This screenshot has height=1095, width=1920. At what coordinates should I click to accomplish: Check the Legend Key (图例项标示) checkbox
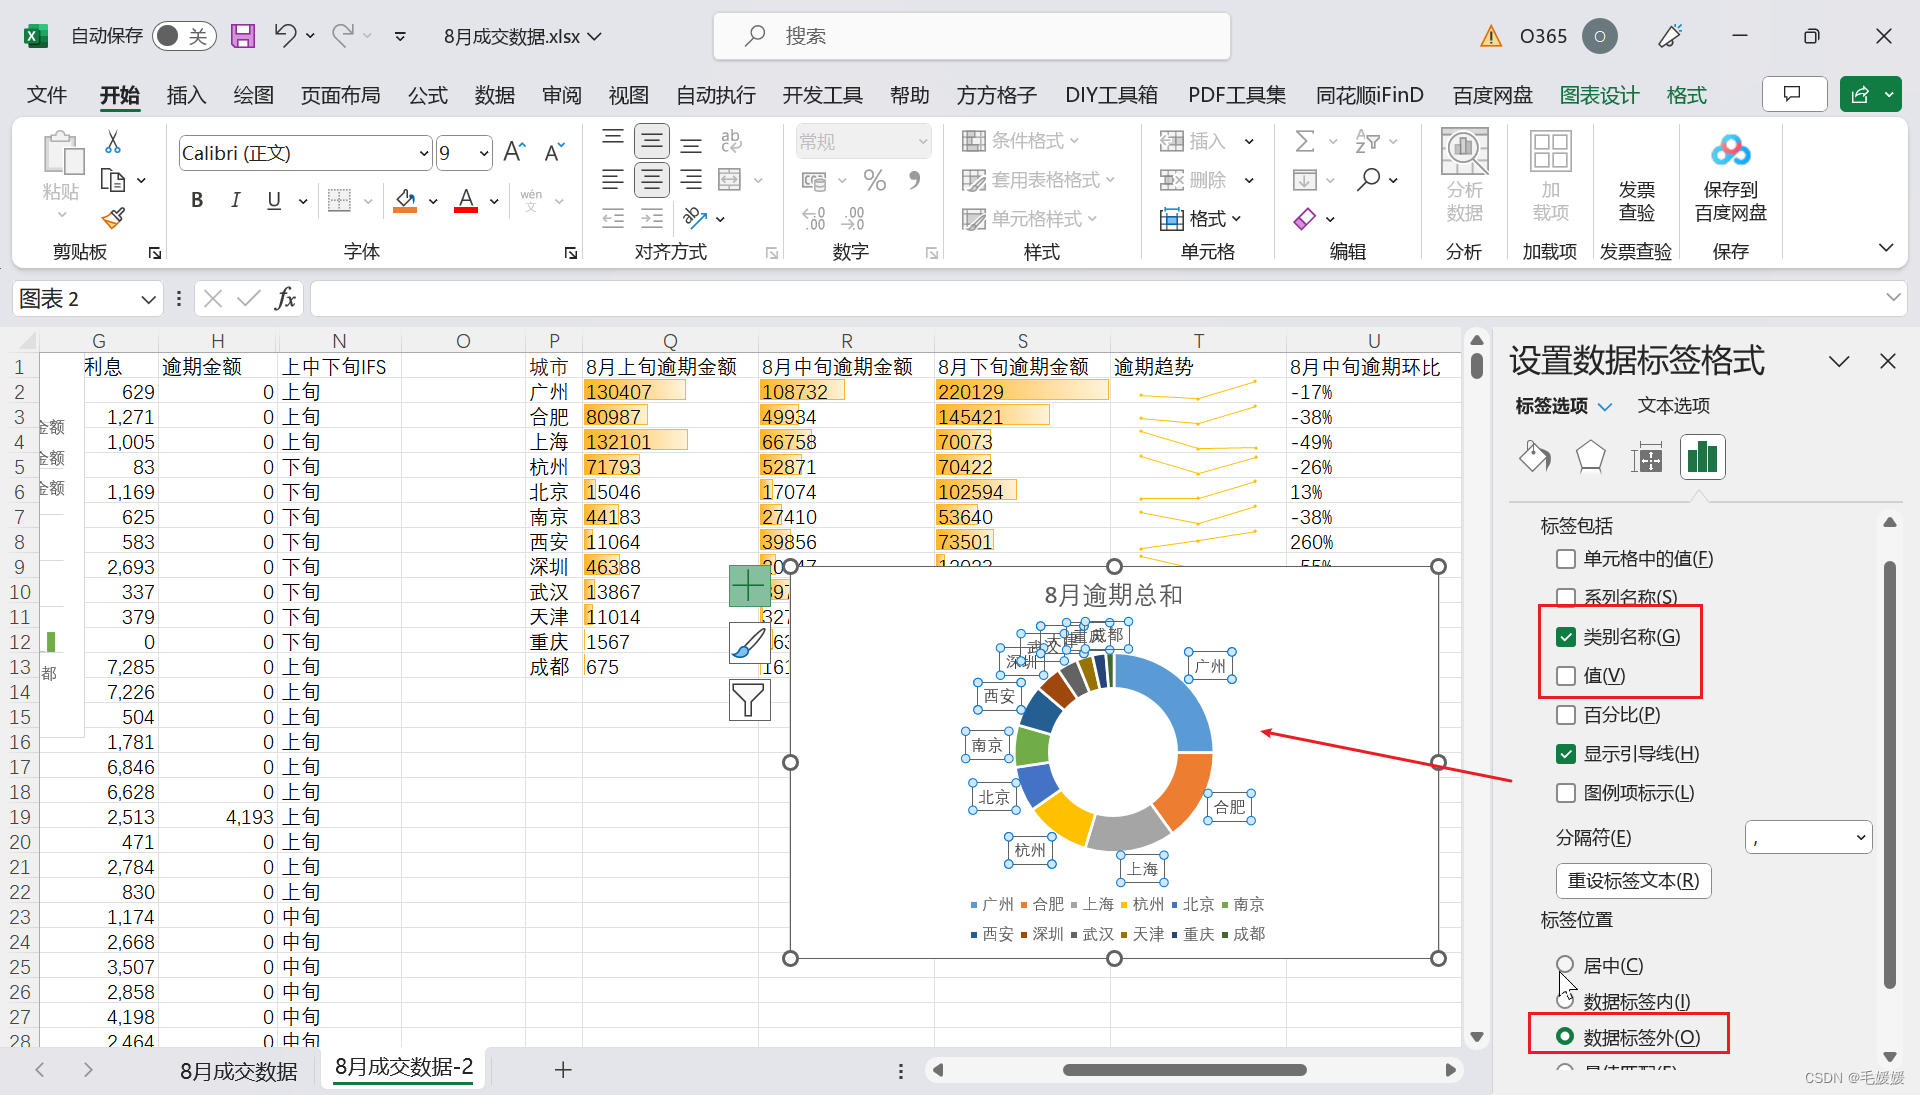[x=1566, y=793]
